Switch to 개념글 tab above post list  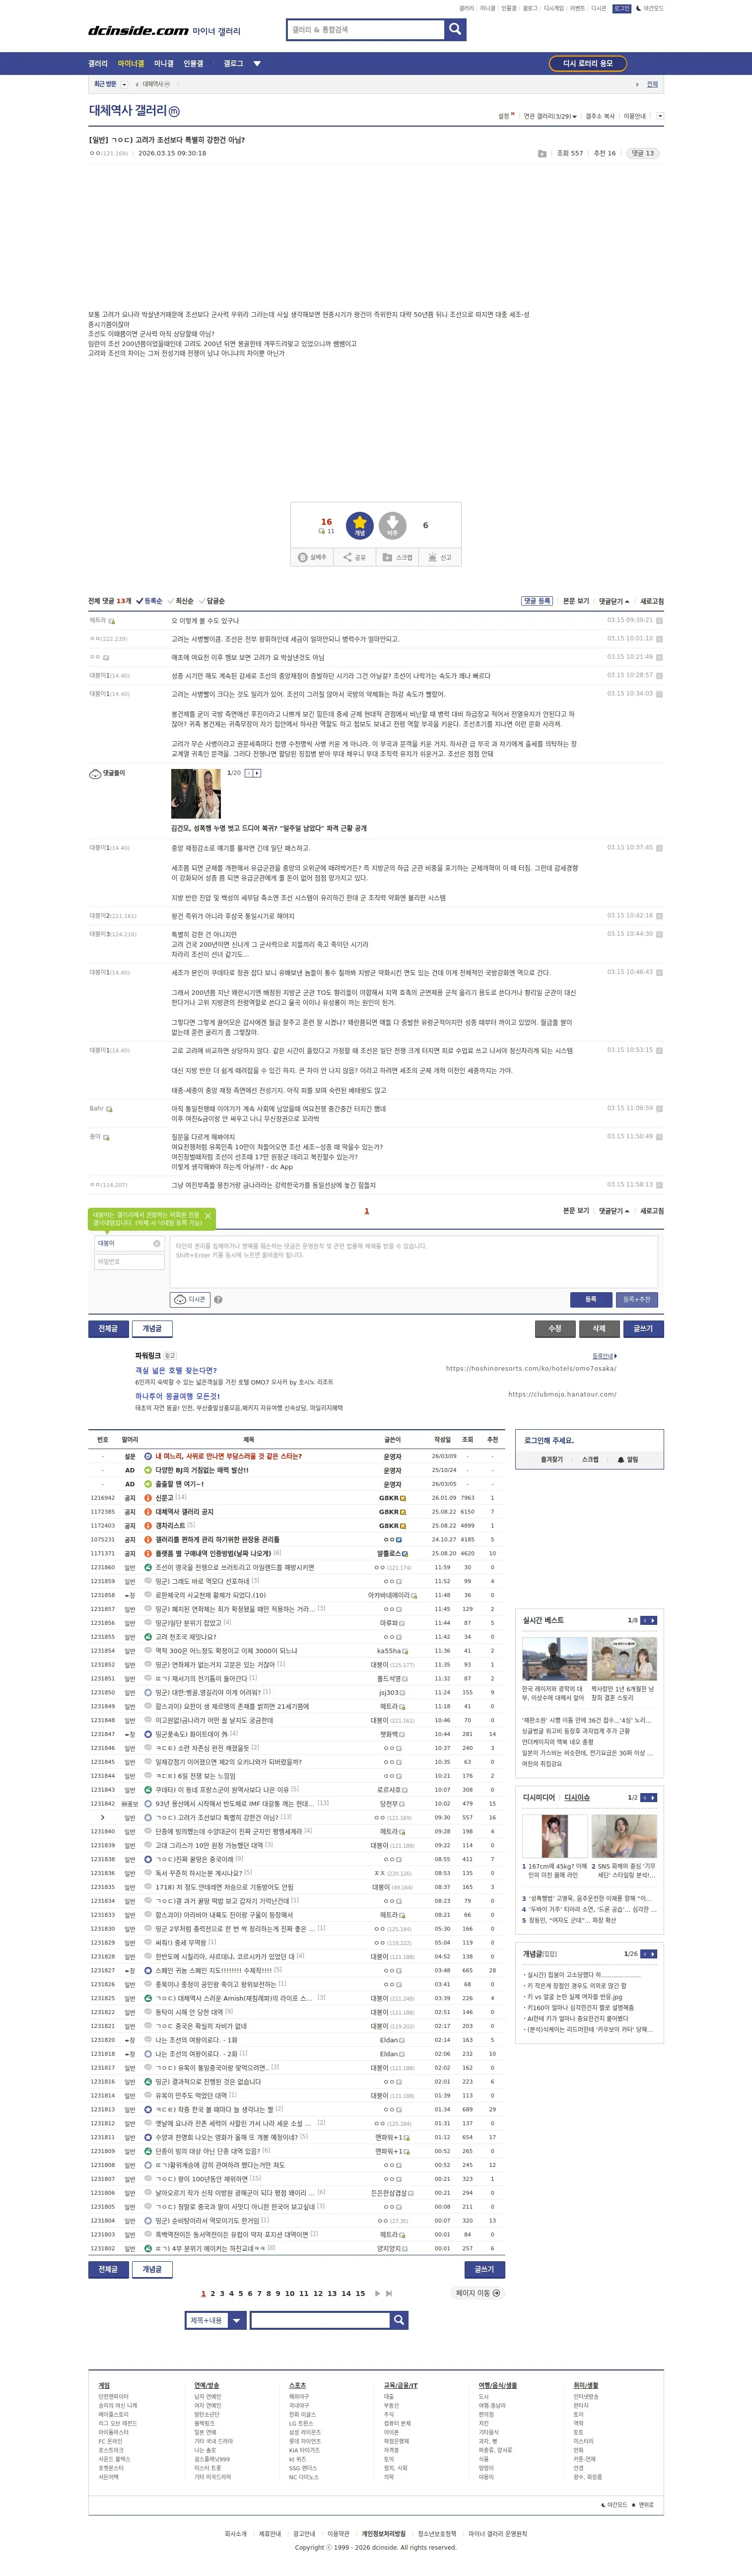(152, 1328)
